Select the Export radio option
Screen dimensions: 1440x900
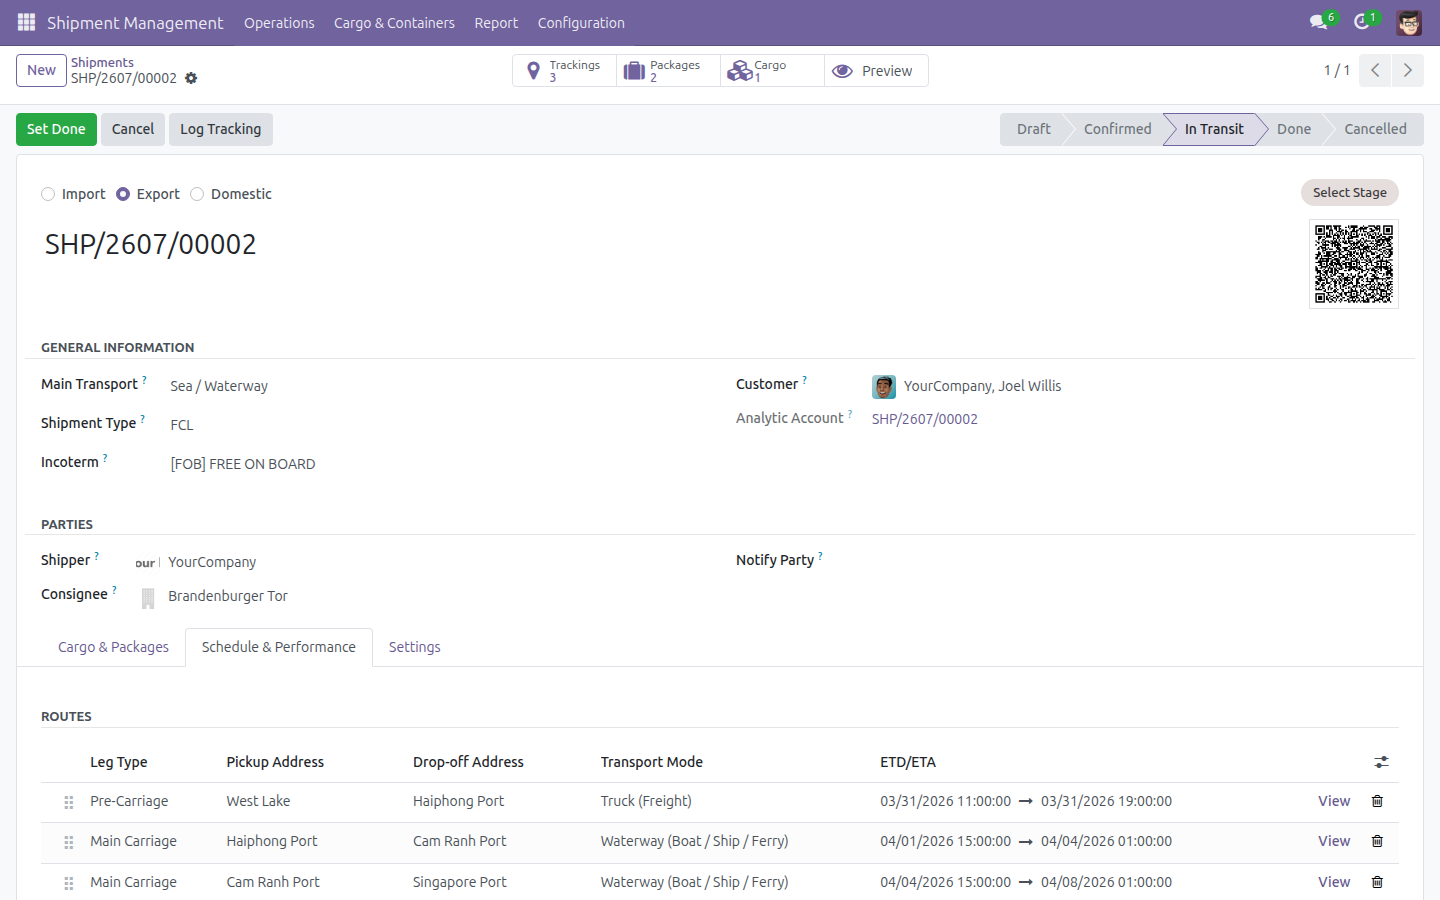123,194
